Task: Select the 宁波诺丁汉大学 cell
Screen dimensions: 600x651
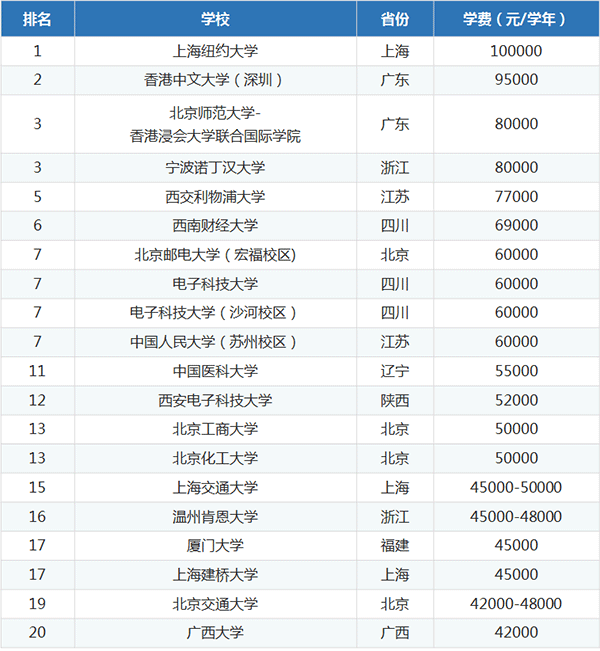Action: [x=215, y=168]
